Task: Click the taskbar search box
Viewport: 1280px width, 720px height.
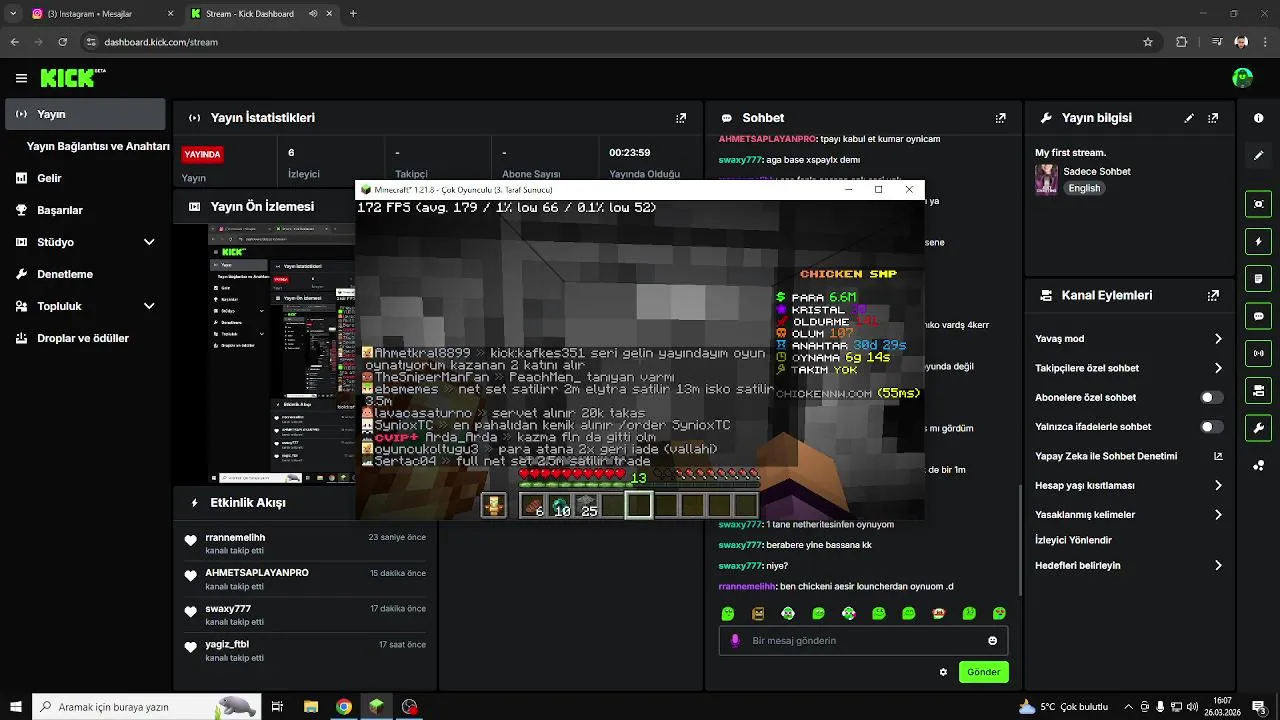Action: [147, 707]
